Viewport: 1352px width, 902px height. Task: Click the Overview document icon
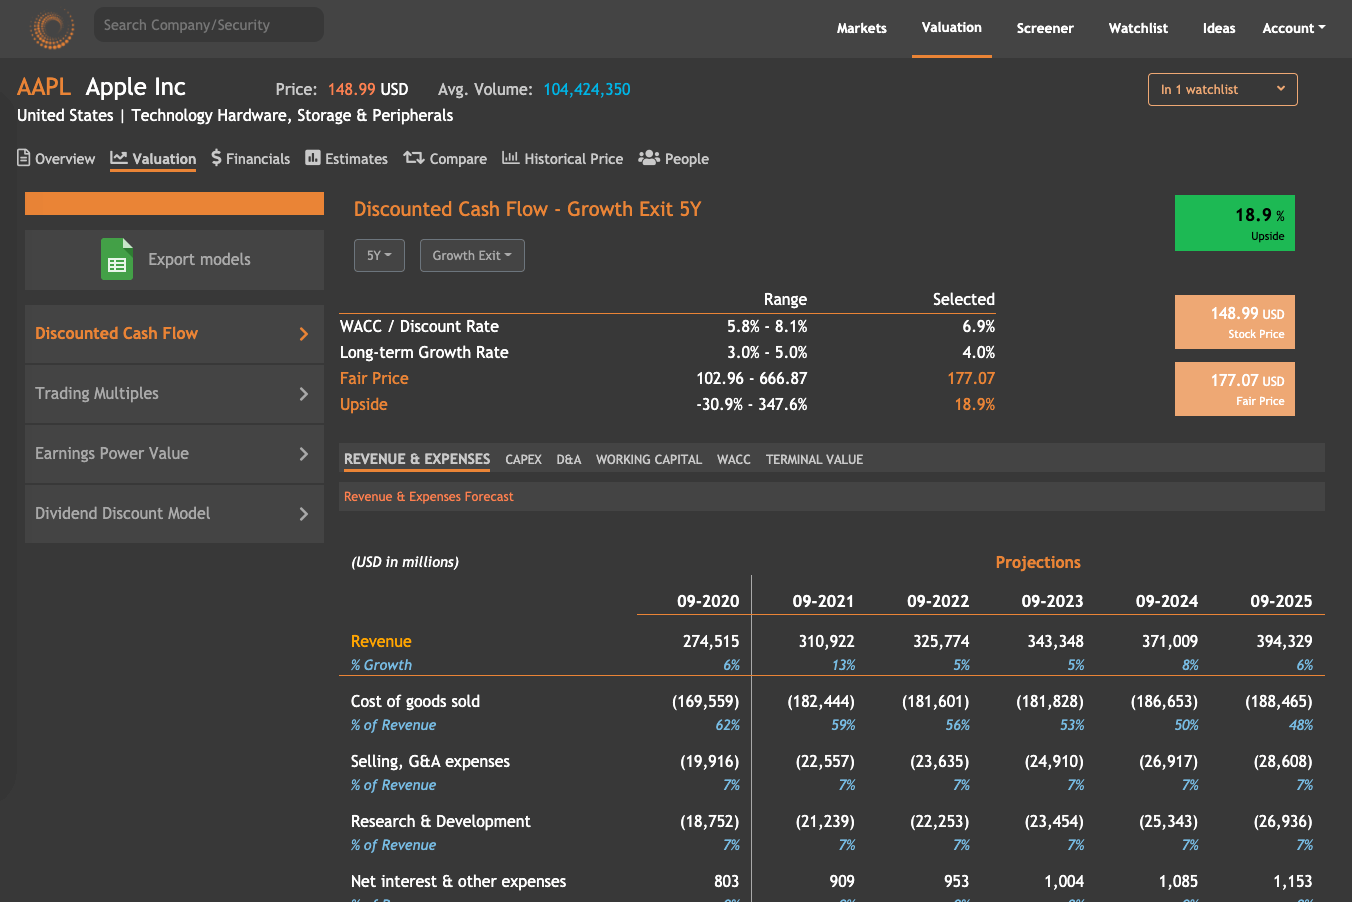(x=24, y=158)
